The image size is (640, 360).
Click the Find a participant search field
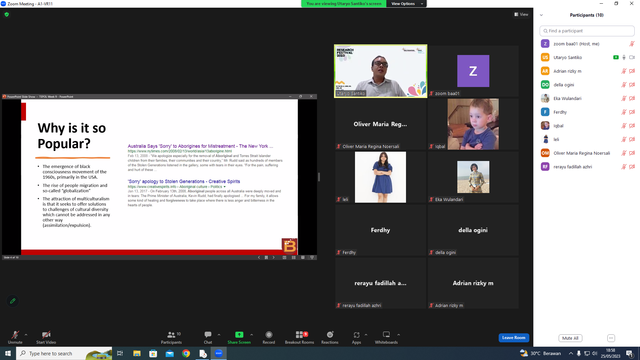(587, 31)
